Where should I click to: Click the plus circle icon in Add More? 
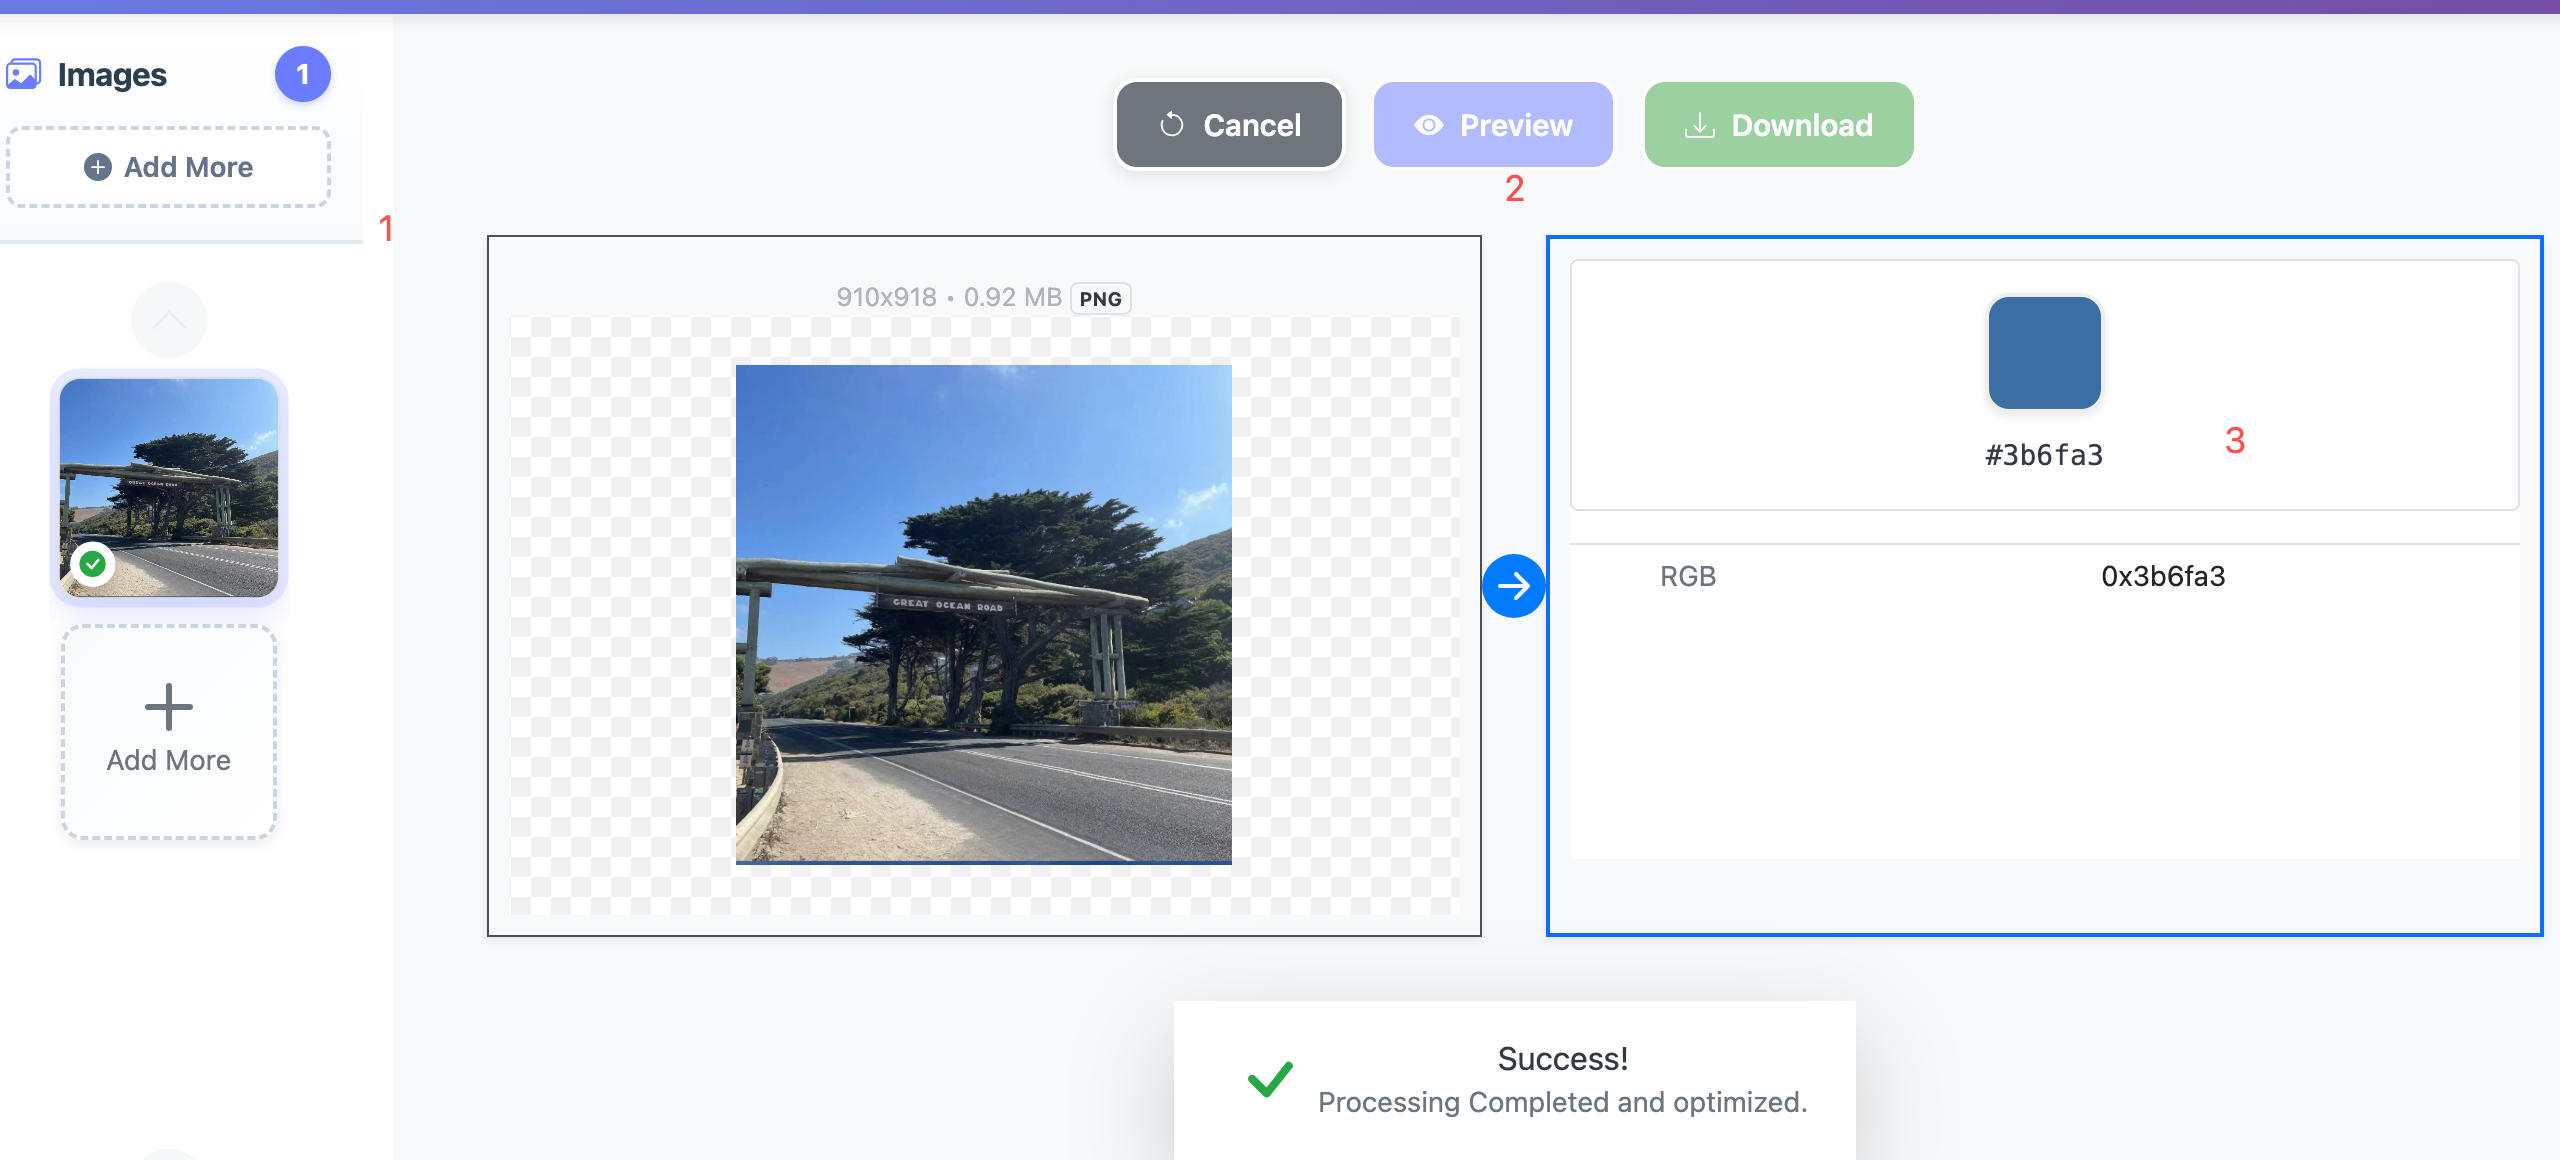97,167
